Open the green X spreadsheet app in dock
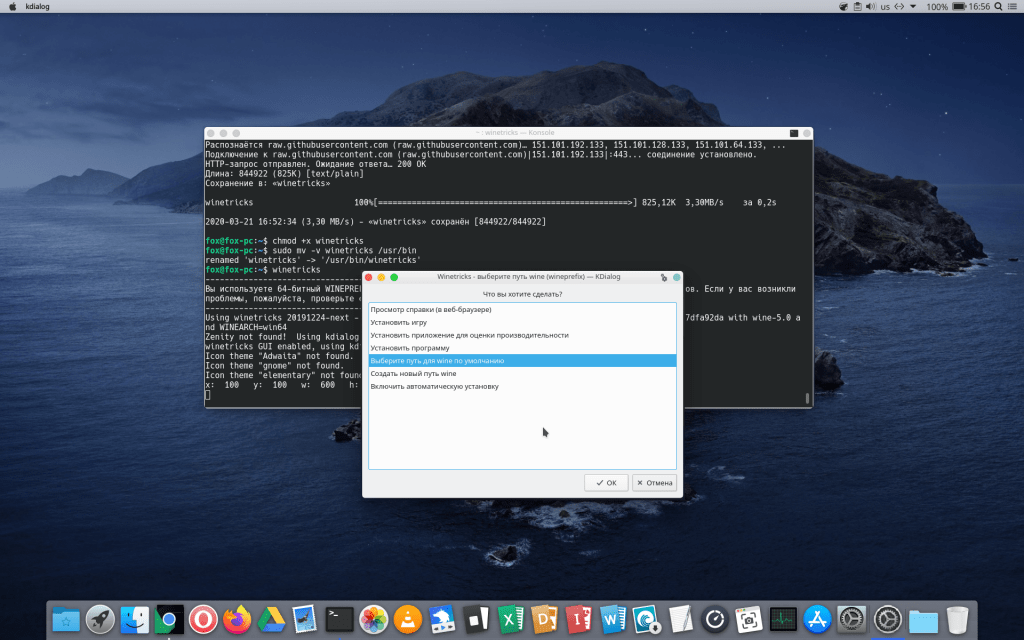The image size is (1024, 640). 510,619
